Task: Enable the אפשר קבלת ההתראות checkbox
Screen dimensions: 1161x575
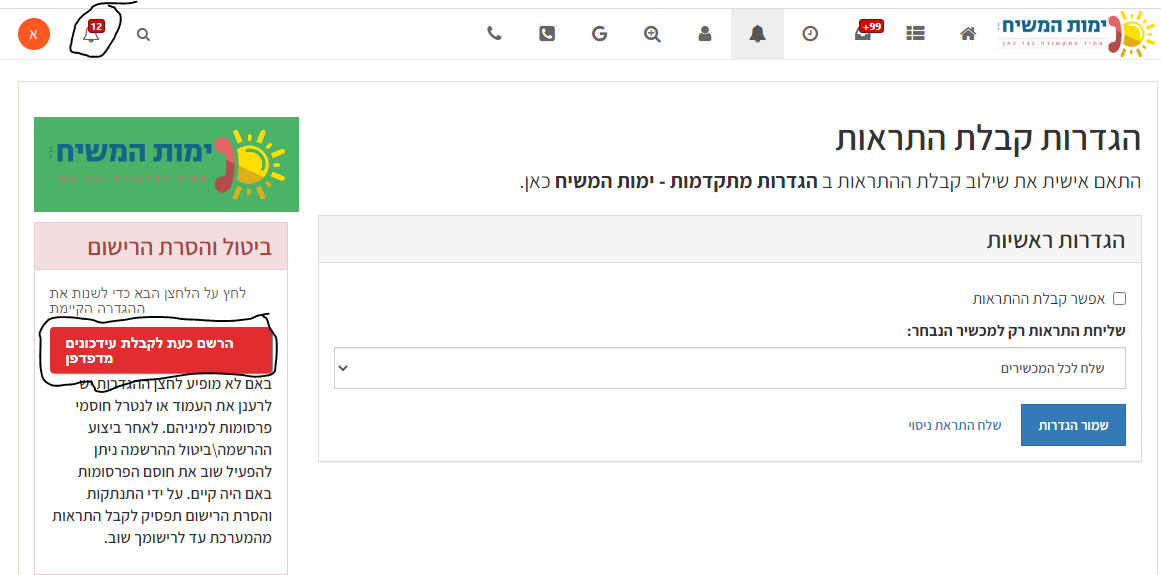Action: click(1119, 298)
